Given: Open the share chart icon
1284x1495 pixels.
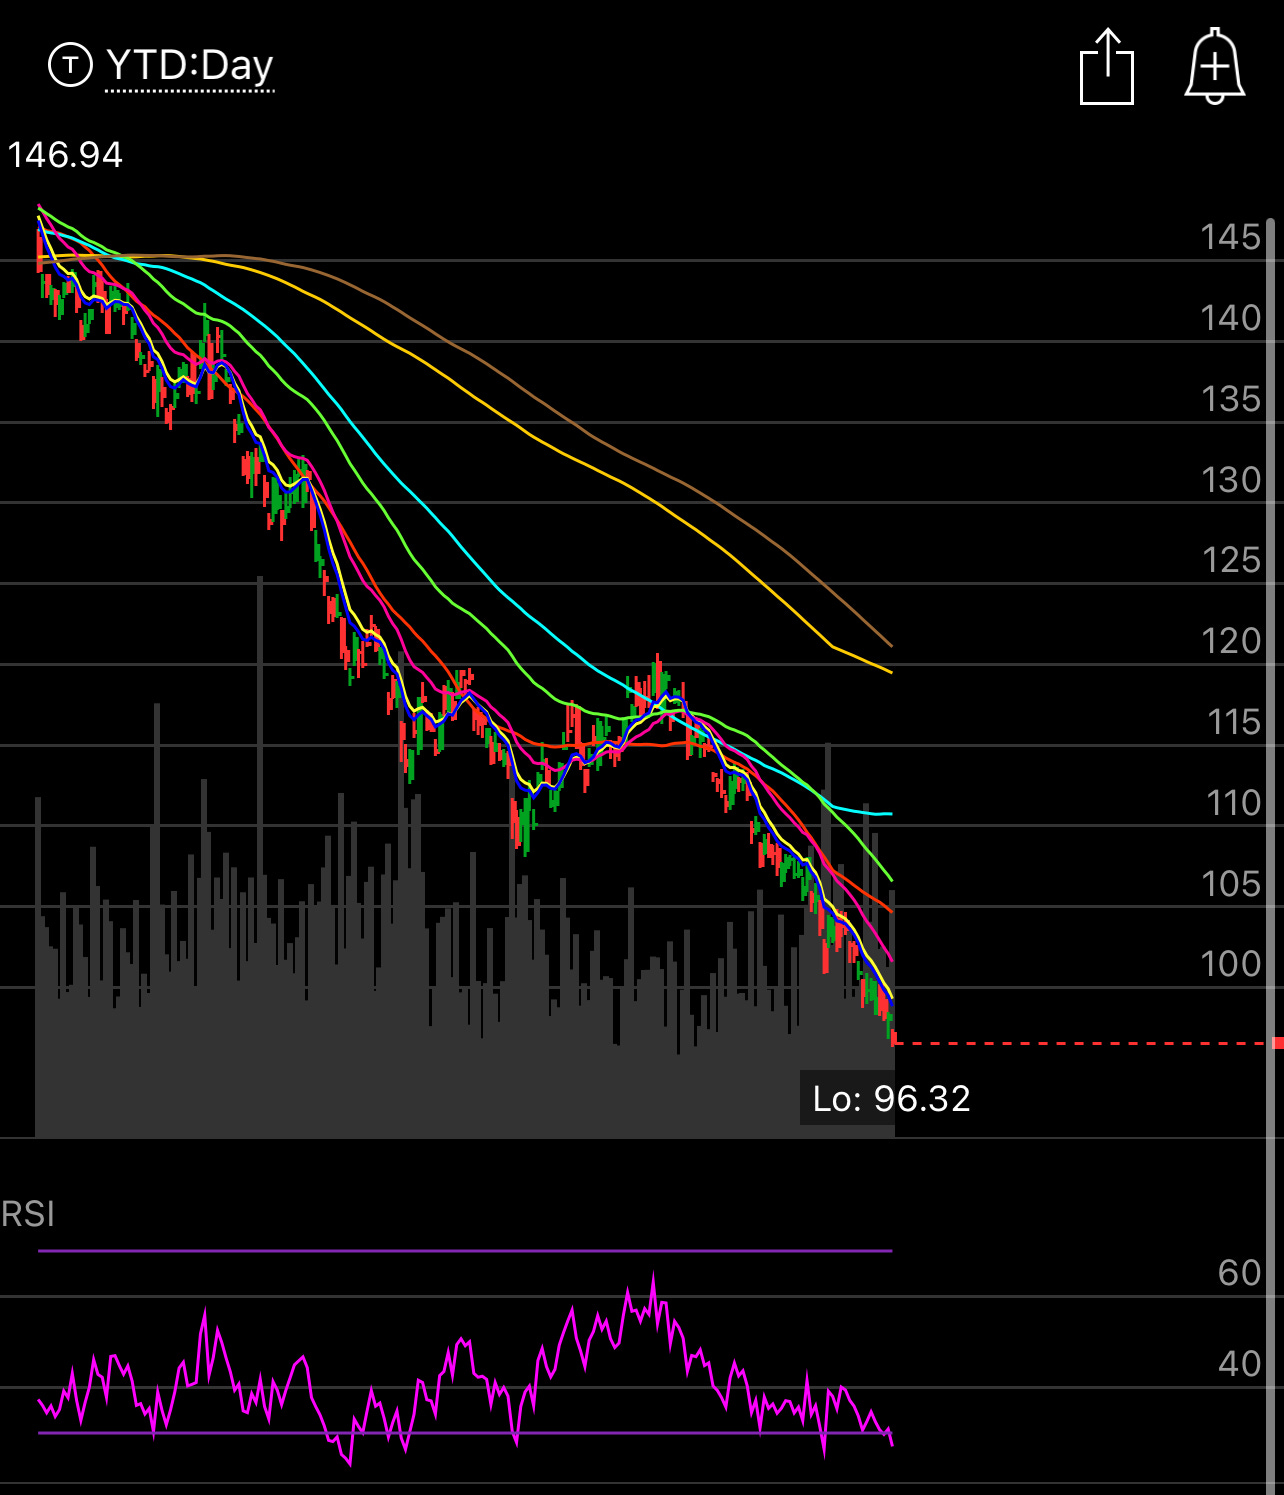Looking at the screenshot, I should click(x=1107, y=67).
